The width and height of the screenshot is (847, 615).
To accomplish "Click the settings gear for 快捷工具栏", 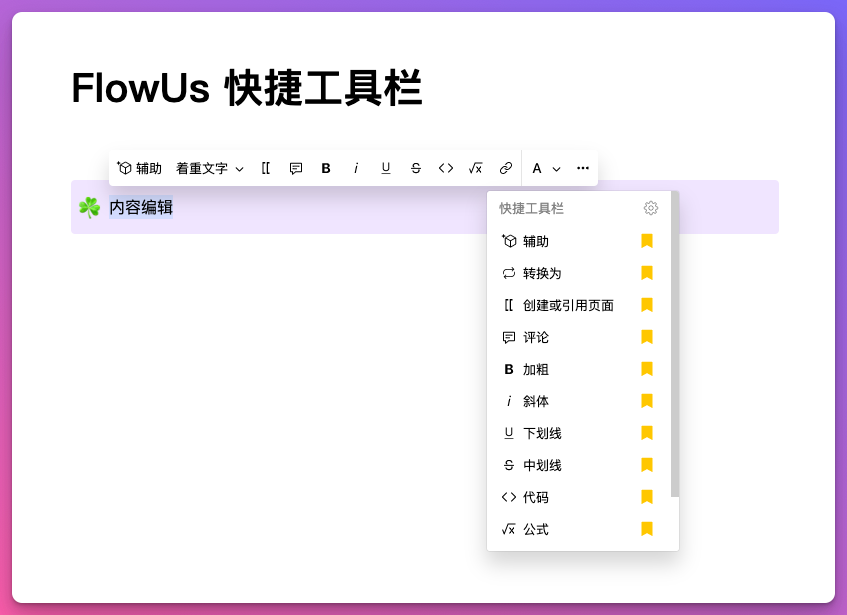I will click(x=651, y=208).
